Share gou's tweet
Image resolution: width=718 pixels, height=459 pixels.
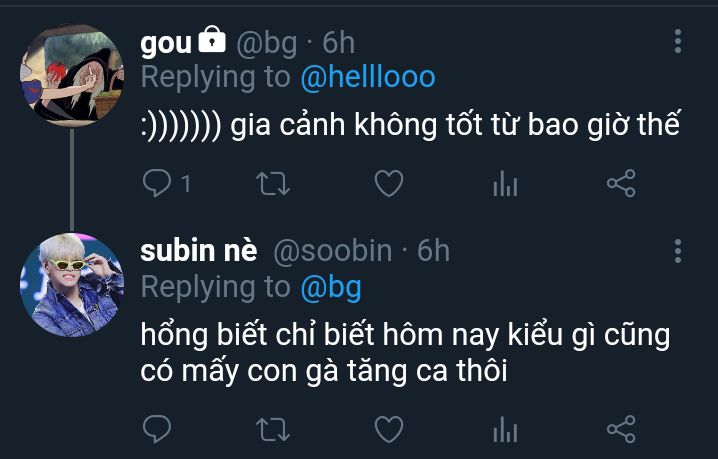[x=621, y=183]
